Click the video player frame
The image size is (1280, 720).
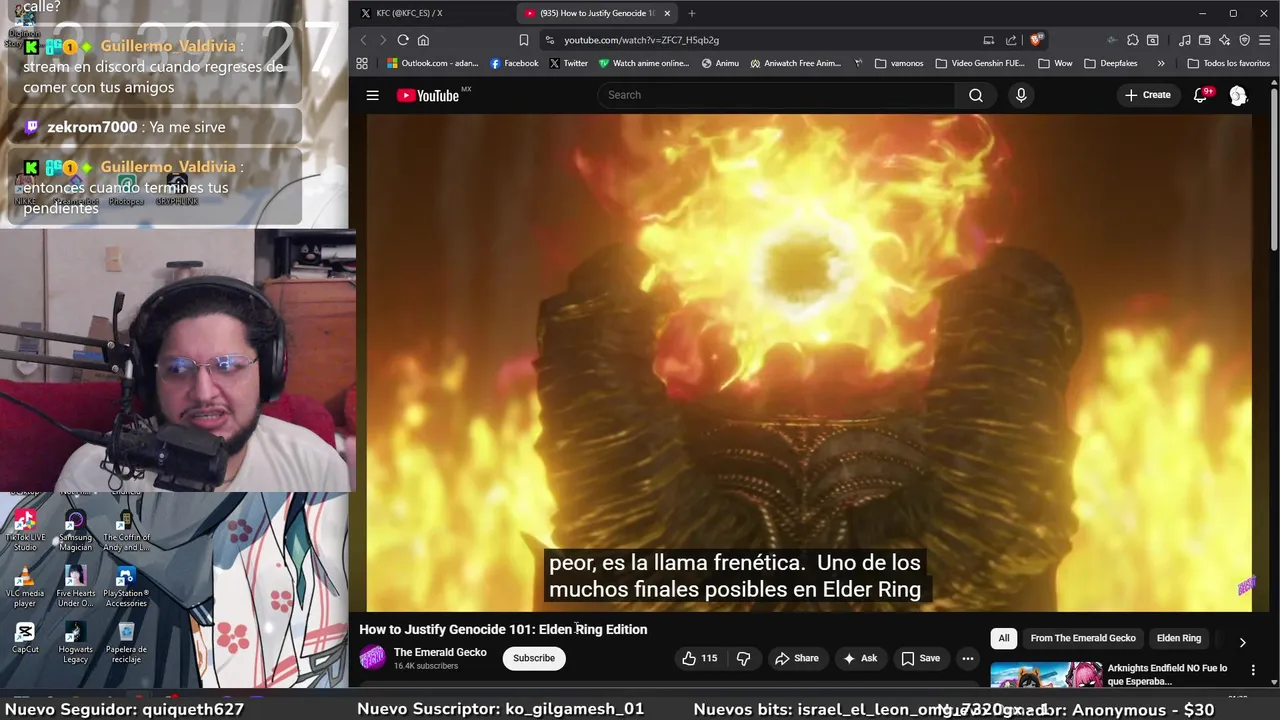[809, 362]
